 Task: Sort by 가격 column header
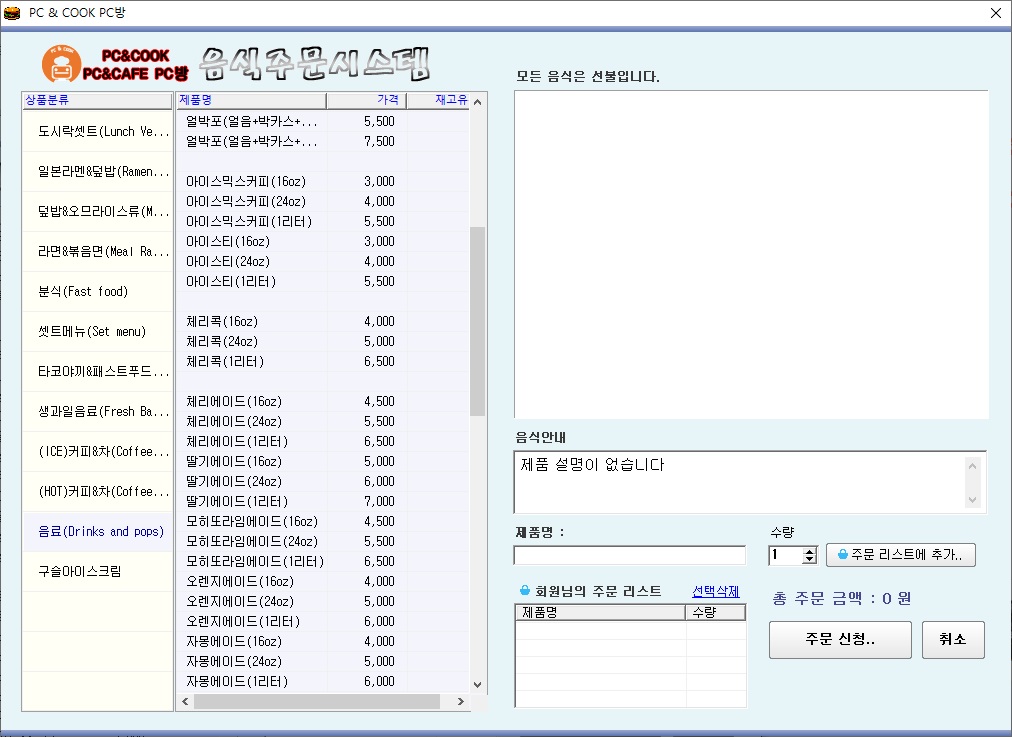point(367,100)
